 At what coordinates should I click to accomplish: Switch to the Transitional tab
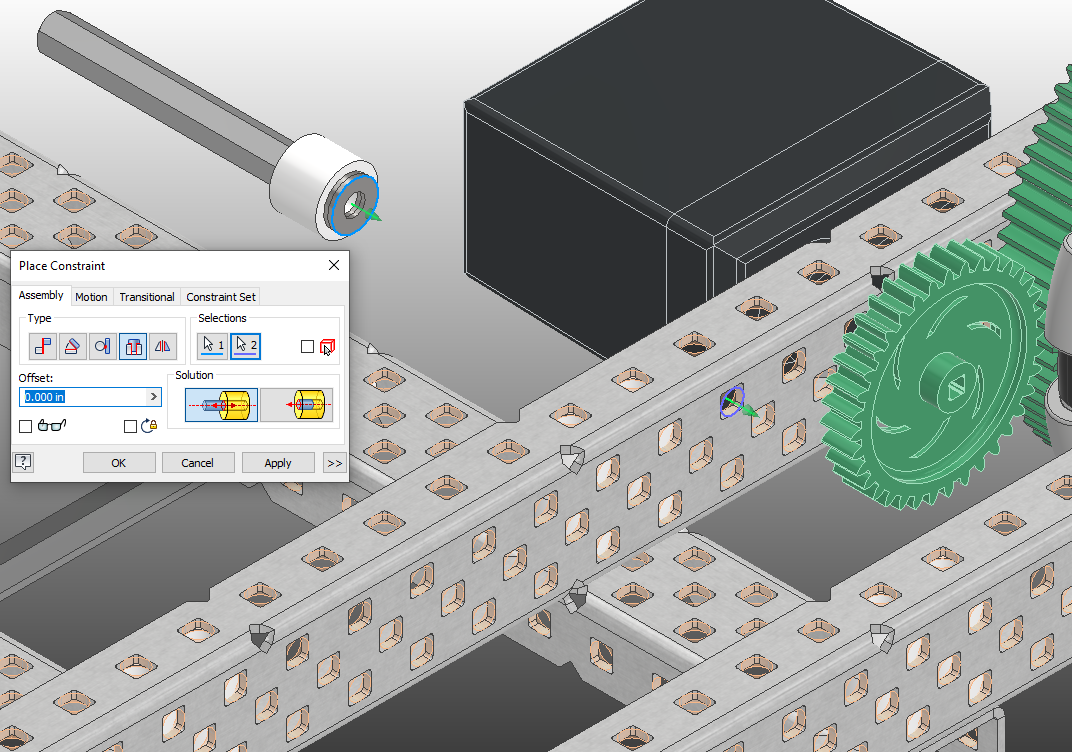pyautogui.click(x=147, y=297)
